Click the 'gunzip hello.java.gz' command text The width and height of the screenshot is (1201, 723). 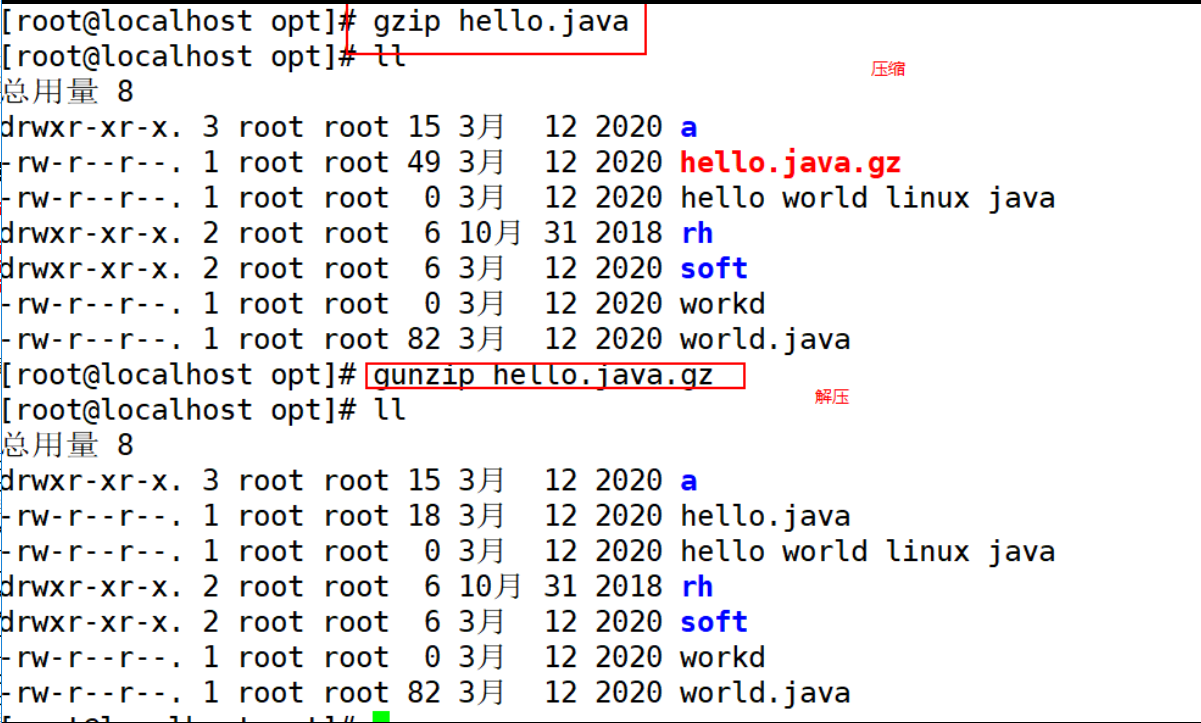(x=544, y=375)
